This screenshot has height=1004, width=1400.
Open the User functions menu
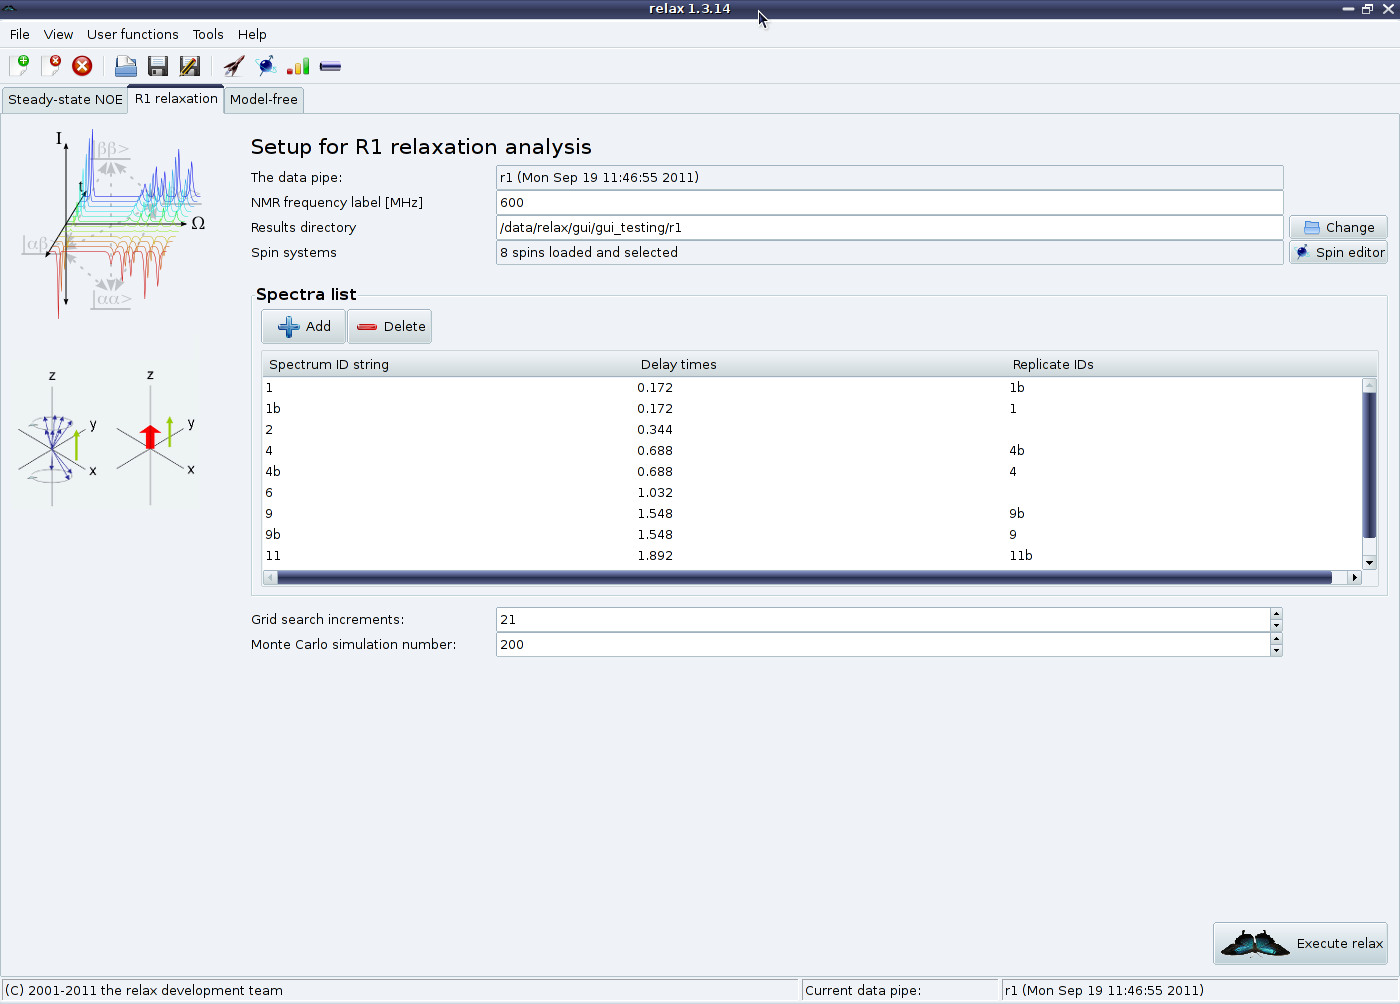[x=132, y=34]
